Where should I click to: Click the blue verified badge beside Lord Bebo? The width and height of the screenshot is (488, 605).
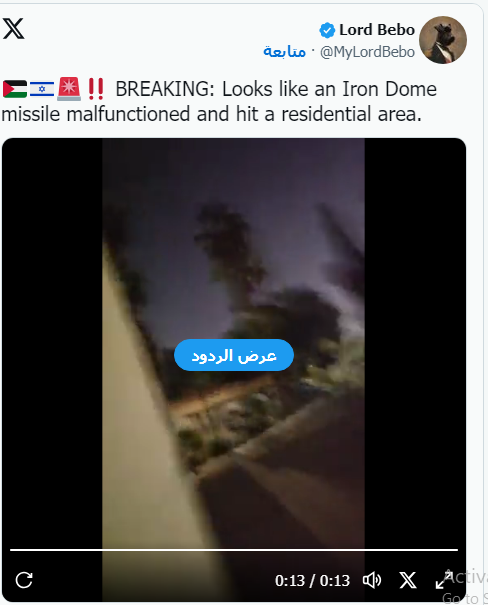[327, 30]
